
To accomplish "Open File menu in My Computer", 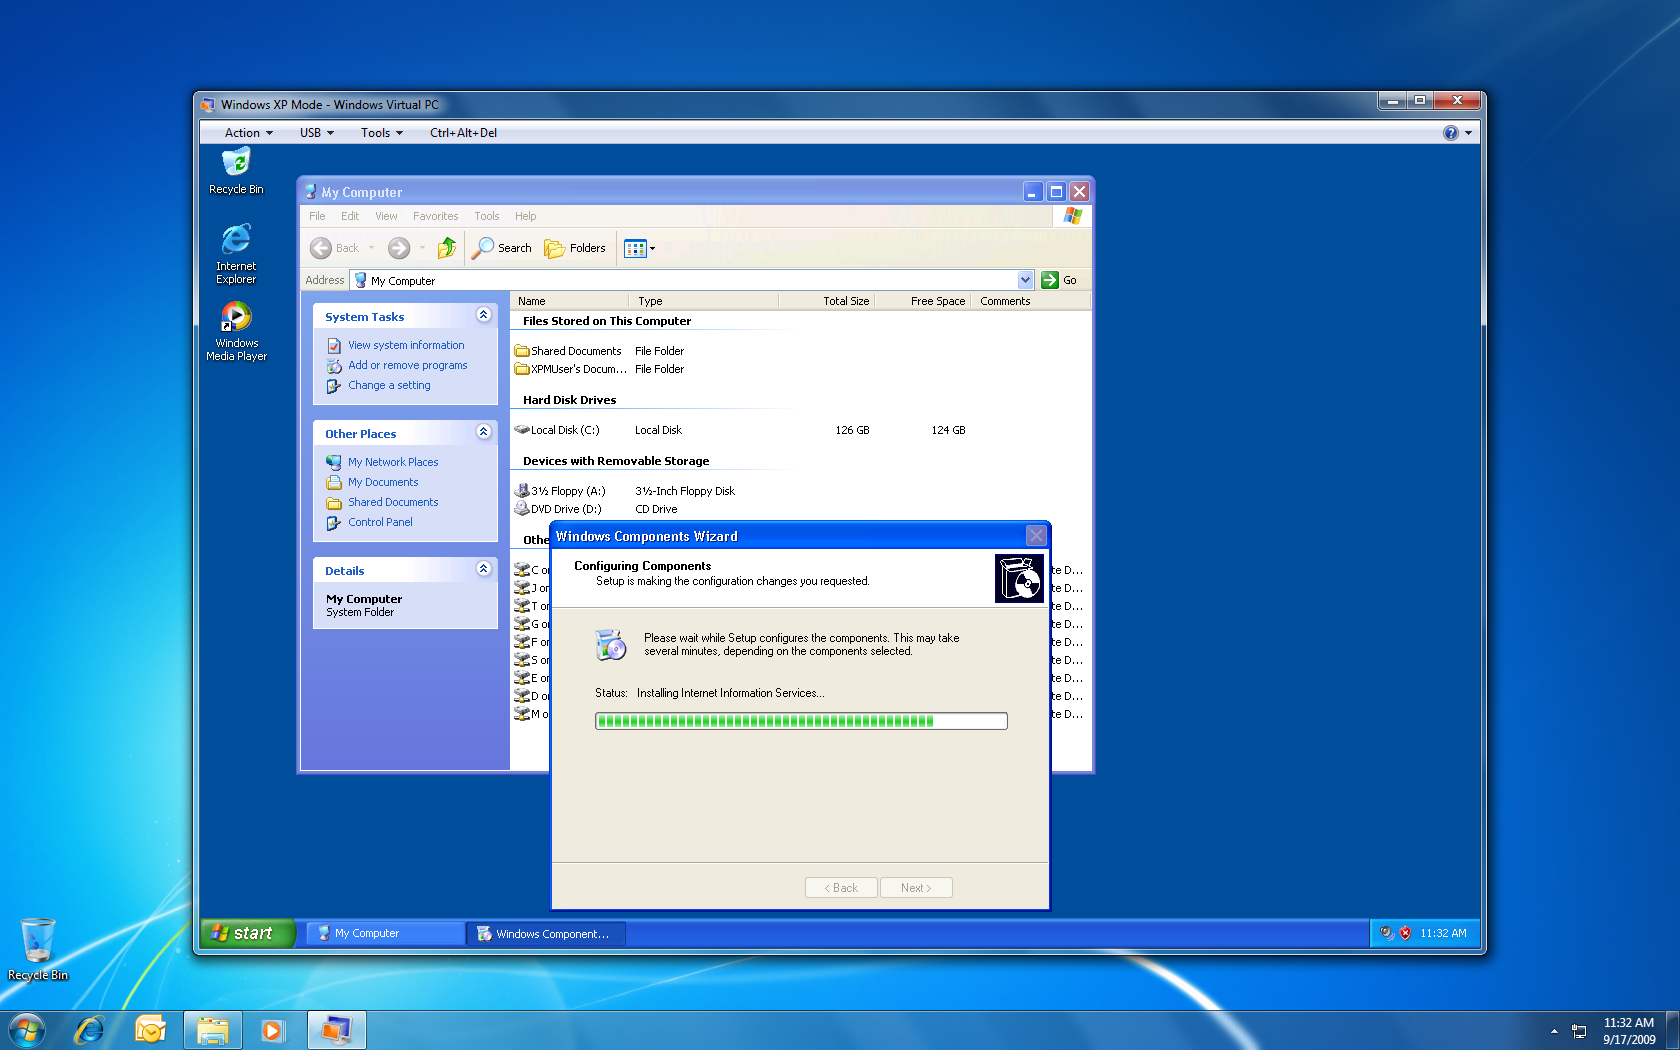I will tap(317, 216).
